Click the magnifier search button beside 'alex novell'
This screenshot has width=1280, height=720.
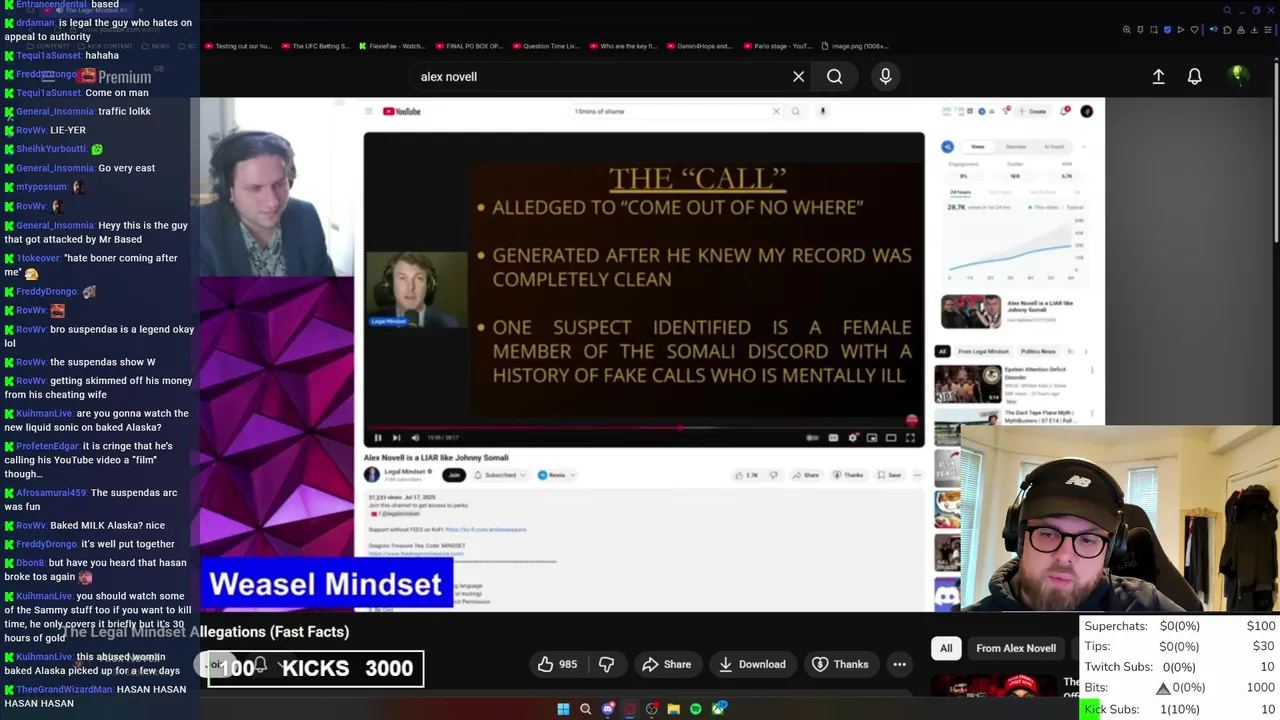coord(834,77)
